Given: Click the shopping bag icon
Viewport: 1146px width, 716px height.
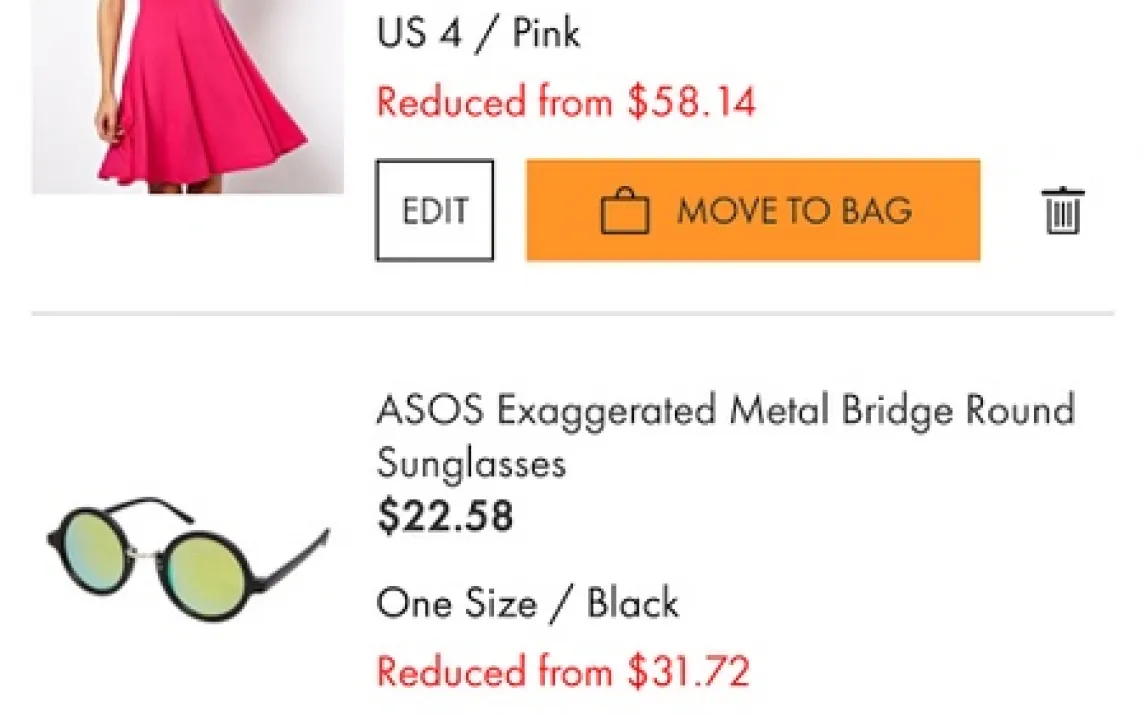Looking at the screenshot, I should click(x=625, y=212).
